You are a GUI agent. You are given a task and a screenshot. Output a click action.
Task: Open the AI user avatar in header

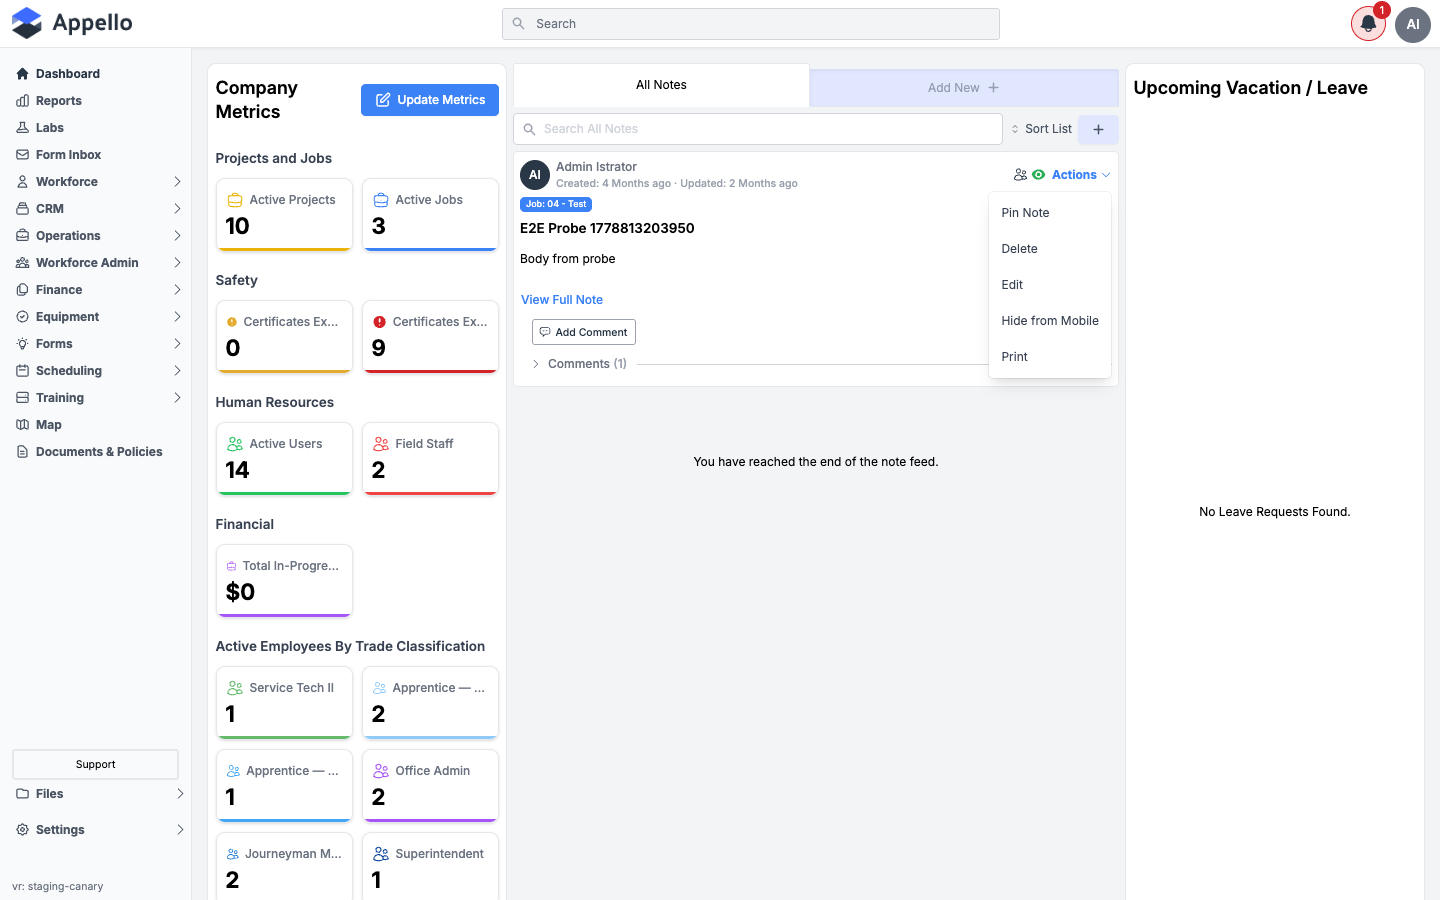click(1413, 24)
